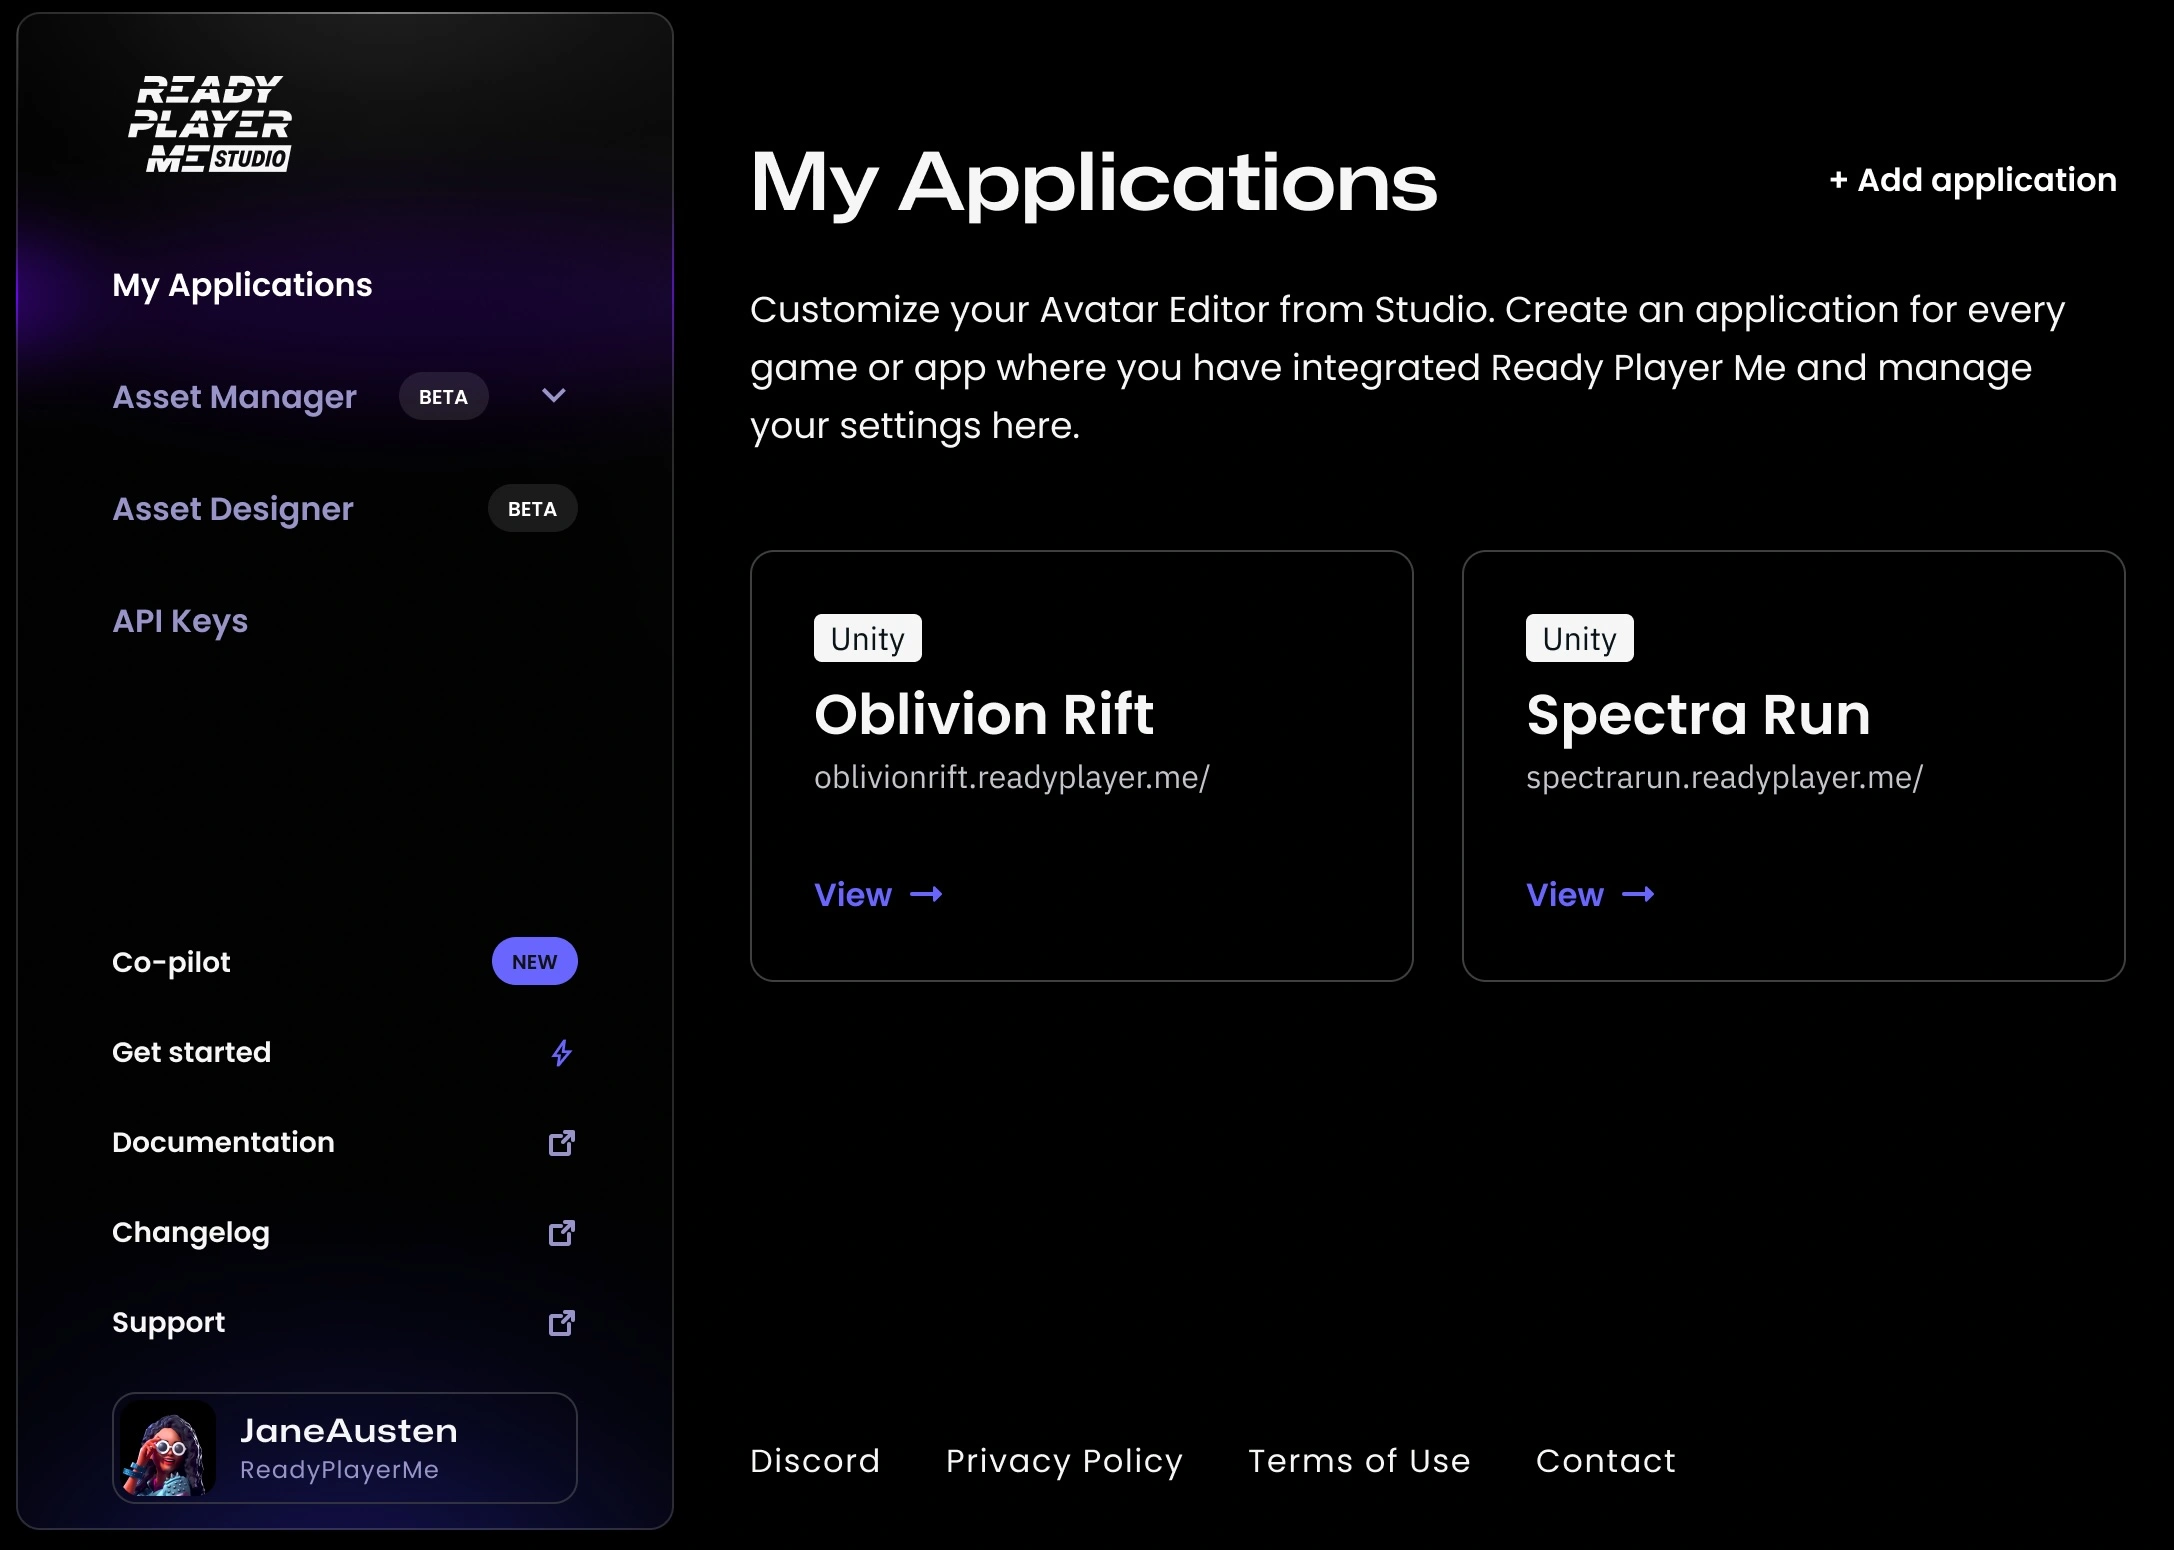The image size is (2174, 1550).
Task: Open the Discord footer link
Action: pyautogui.click(x=815, y=1461)
